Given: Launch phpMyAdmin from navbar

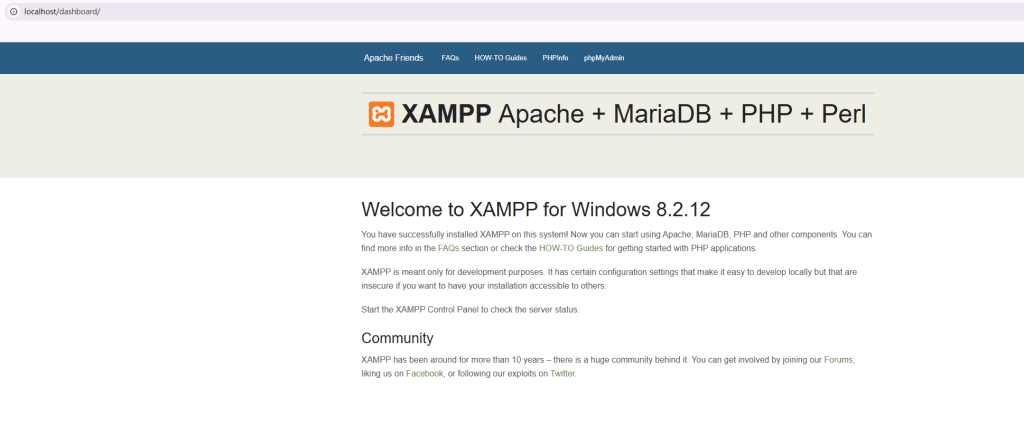Looking at the screenshot, I should point(603,58).
